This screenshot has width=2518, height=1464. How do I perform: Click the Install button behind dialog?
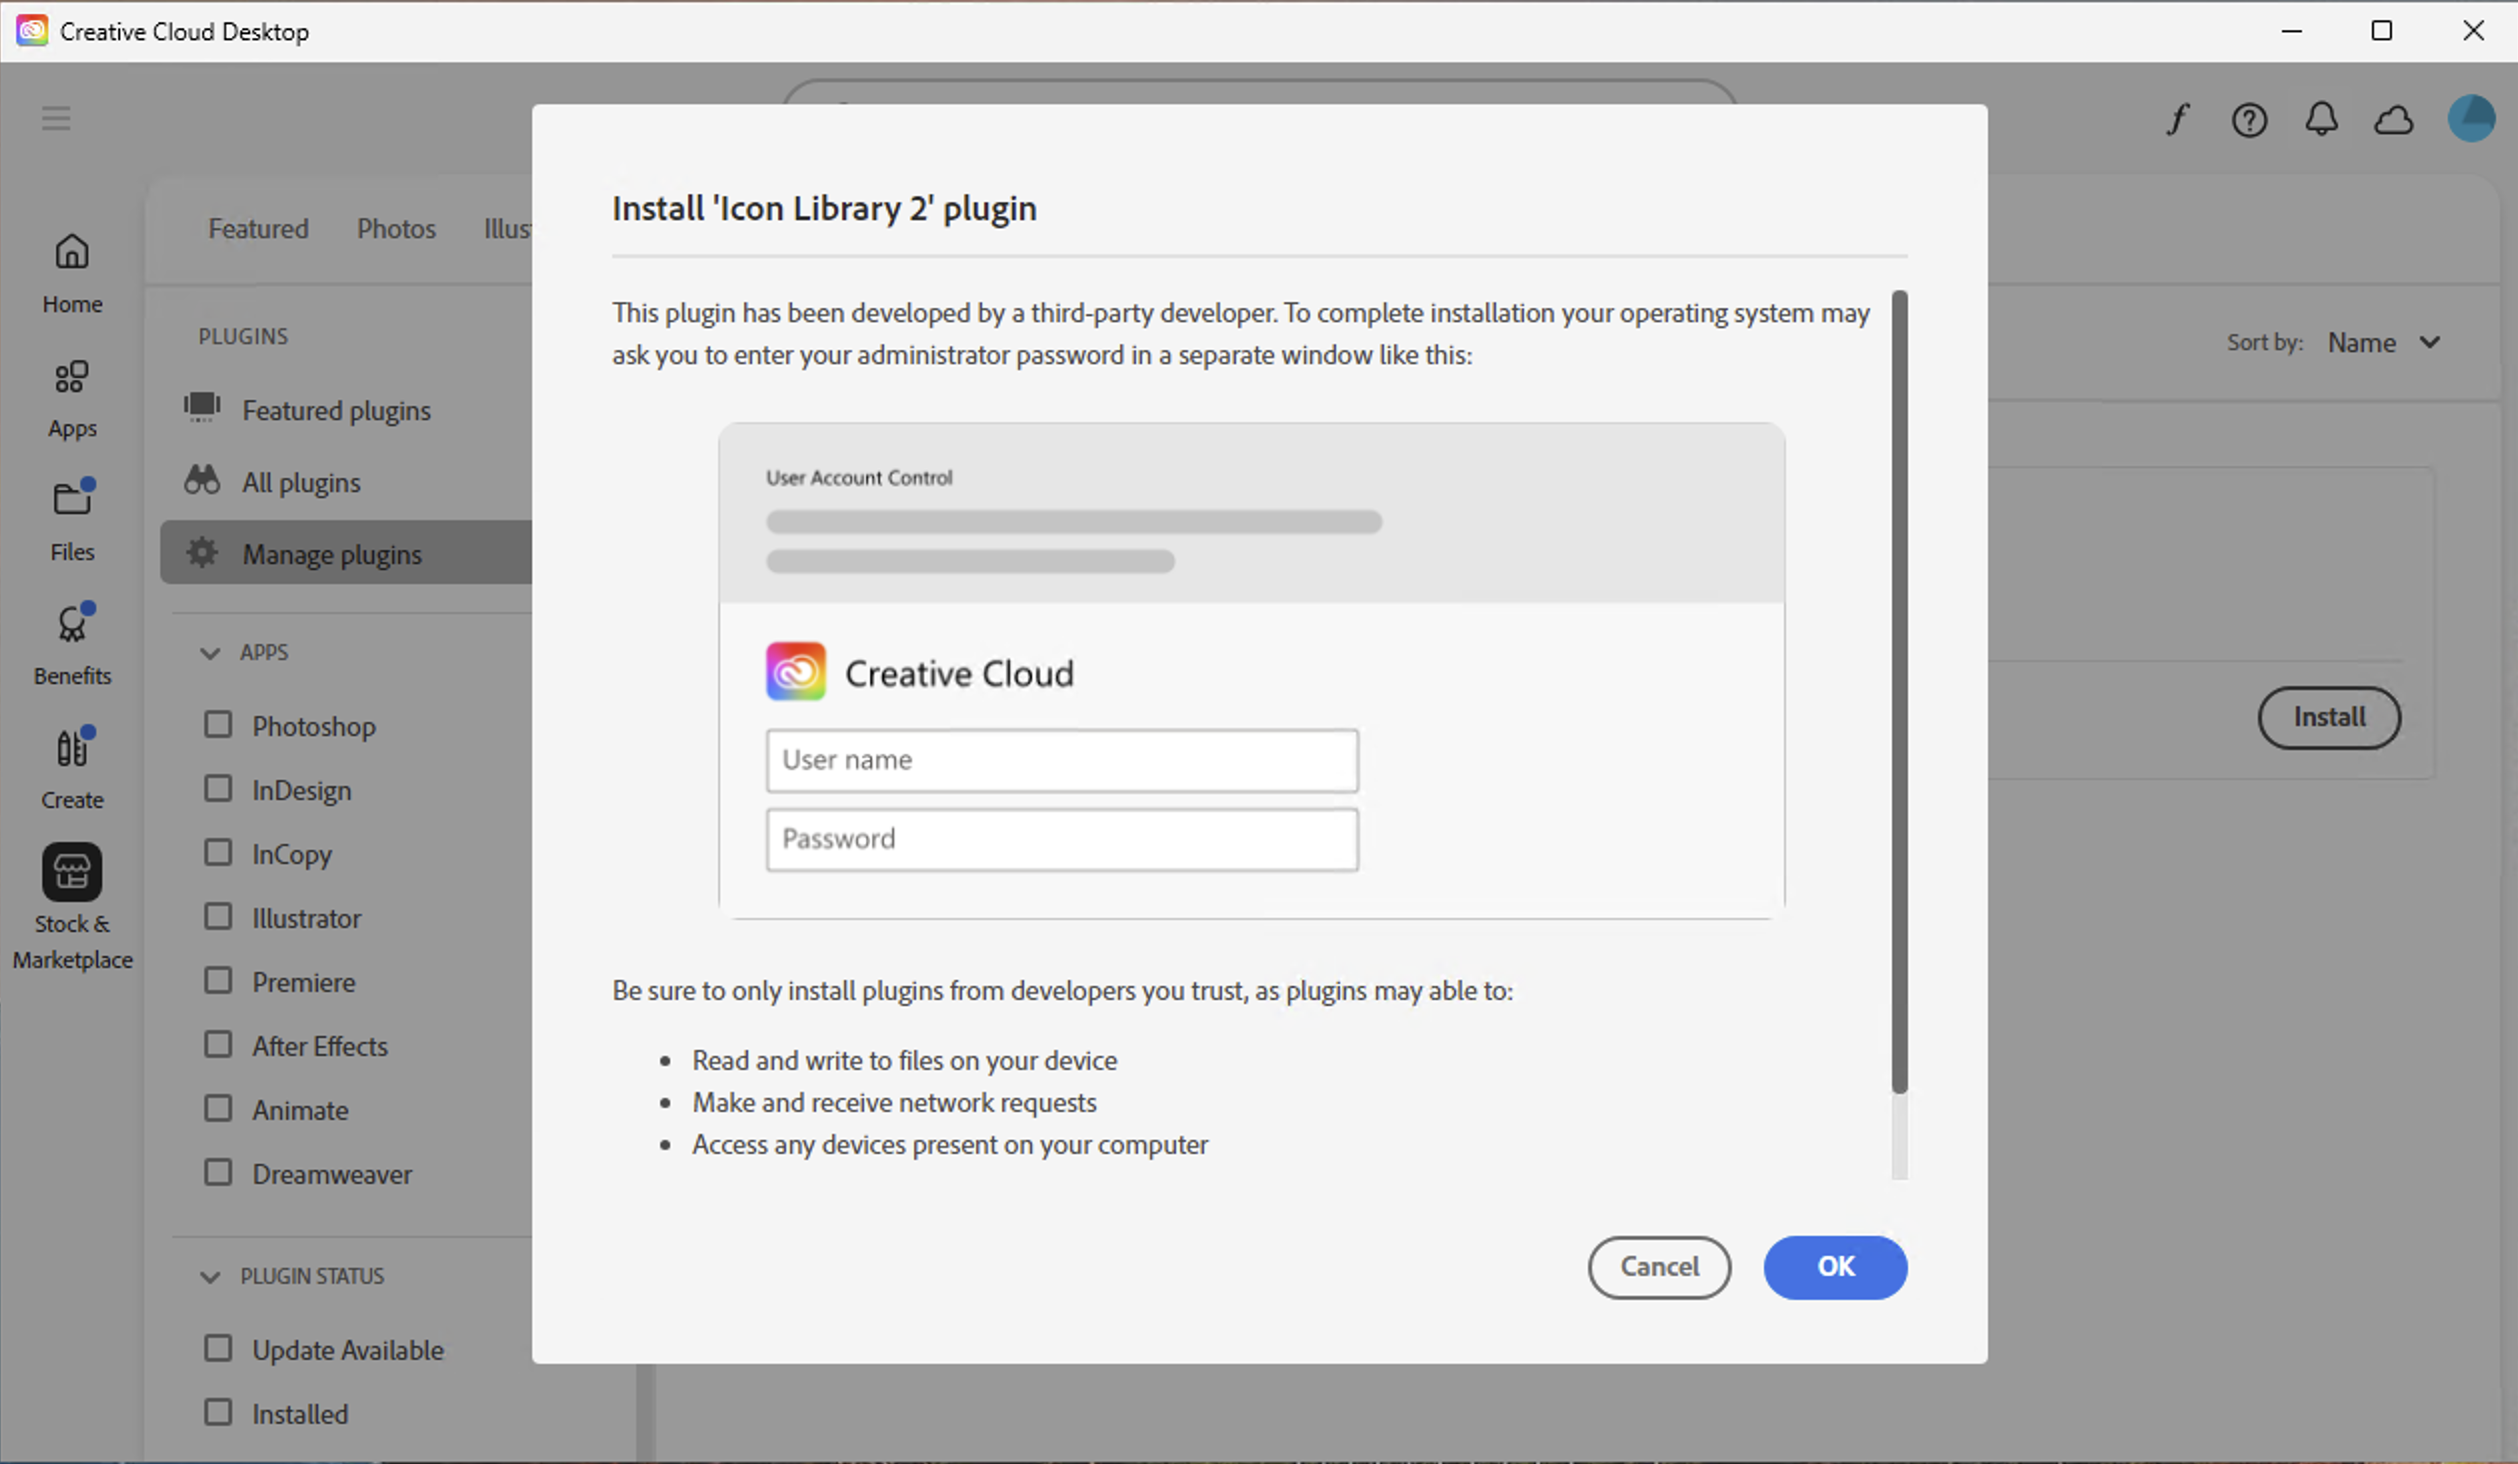click(x=2329, y=717)
